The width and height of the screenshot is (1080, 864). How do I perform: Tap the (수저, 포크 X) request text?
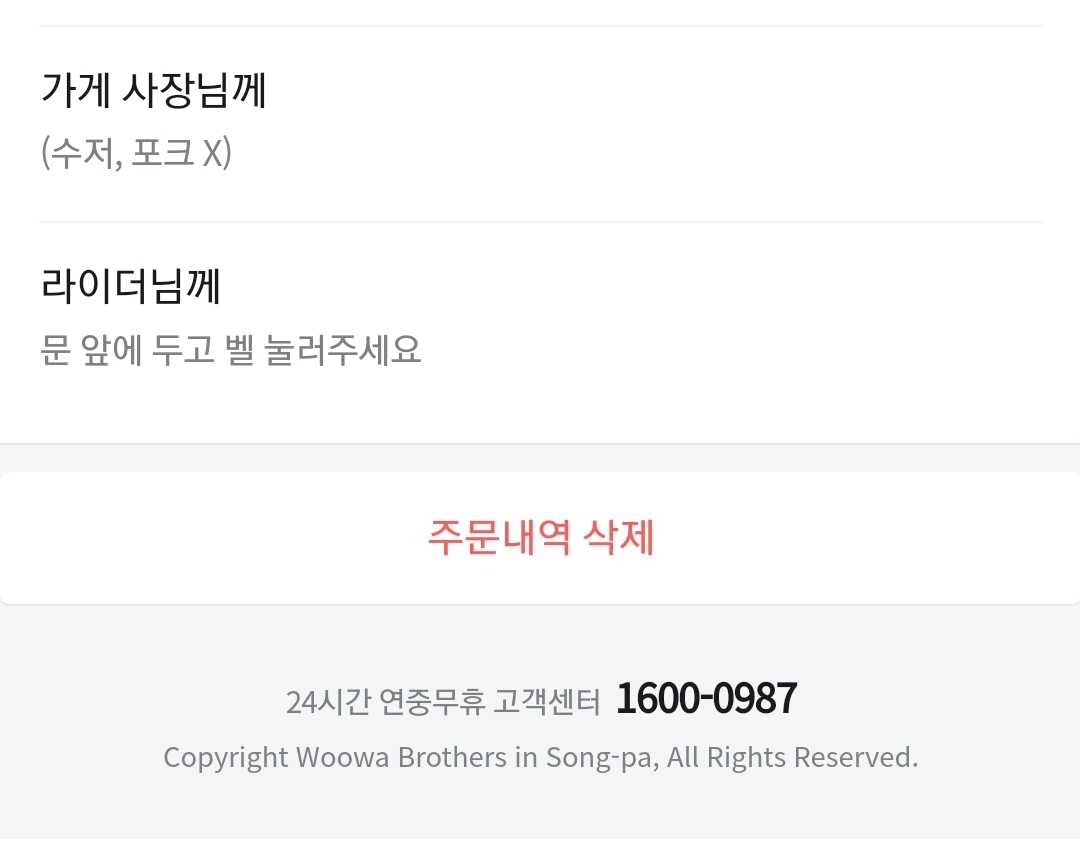tap(136, 153)
